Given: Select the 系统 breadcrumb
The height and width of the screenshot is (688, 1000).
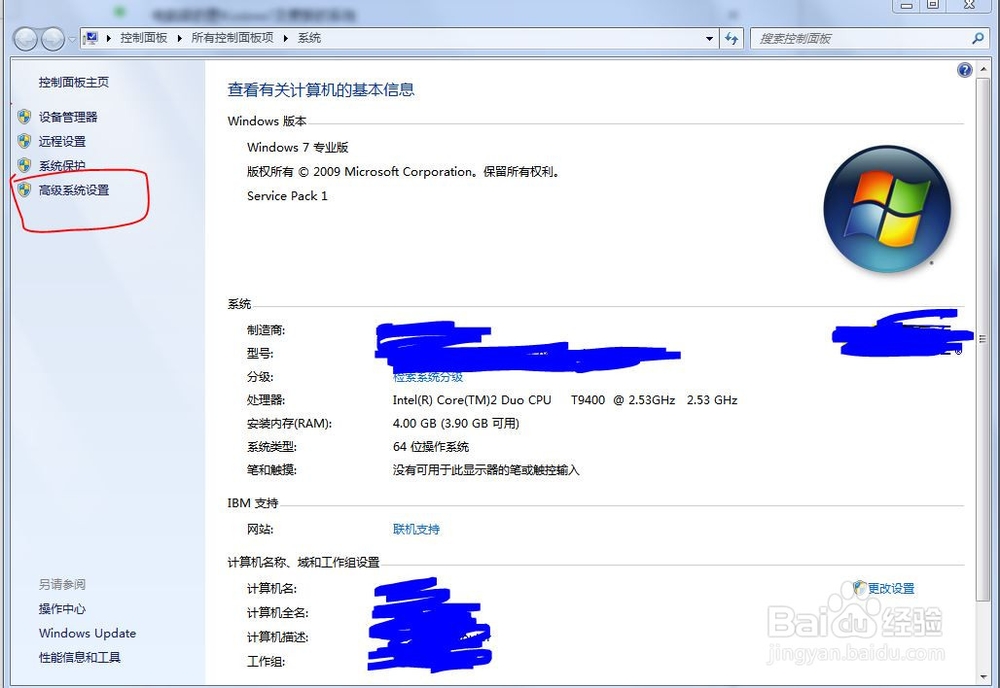Looking at the screenshot, I should point(309,38).
